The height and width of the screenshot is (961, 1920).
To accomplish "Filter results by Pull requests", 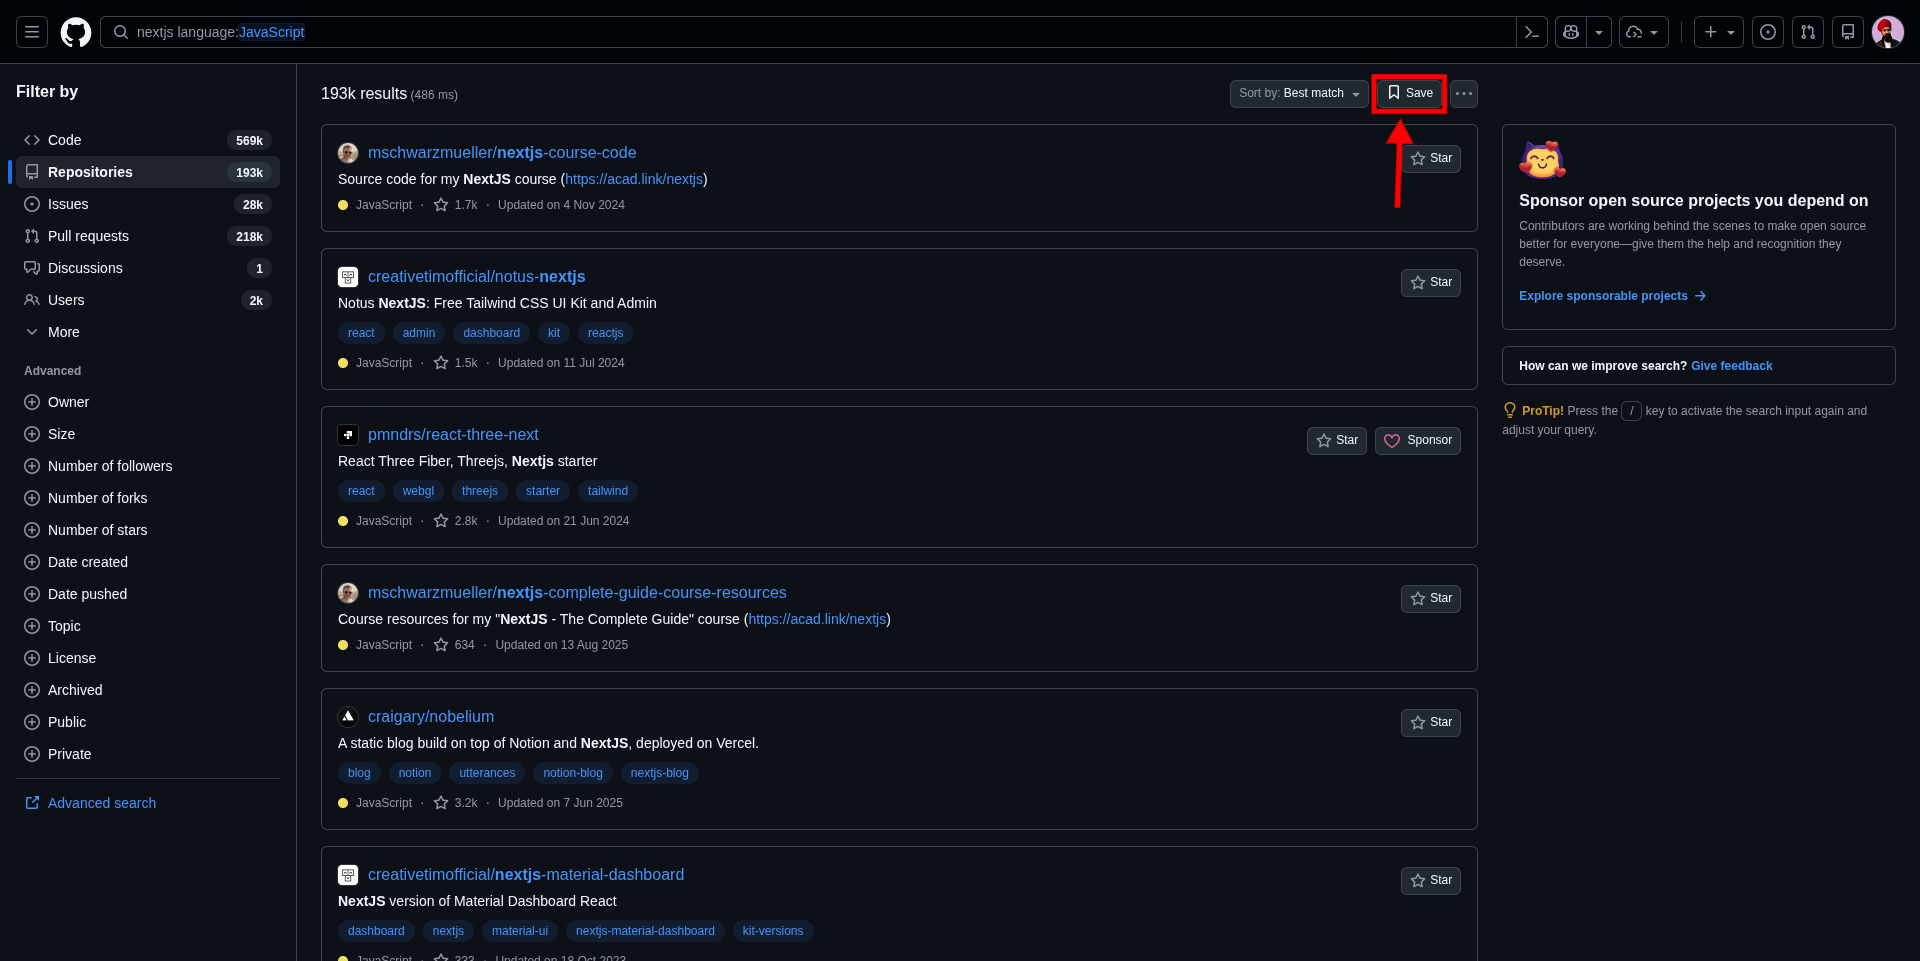I will coord(148,236).
